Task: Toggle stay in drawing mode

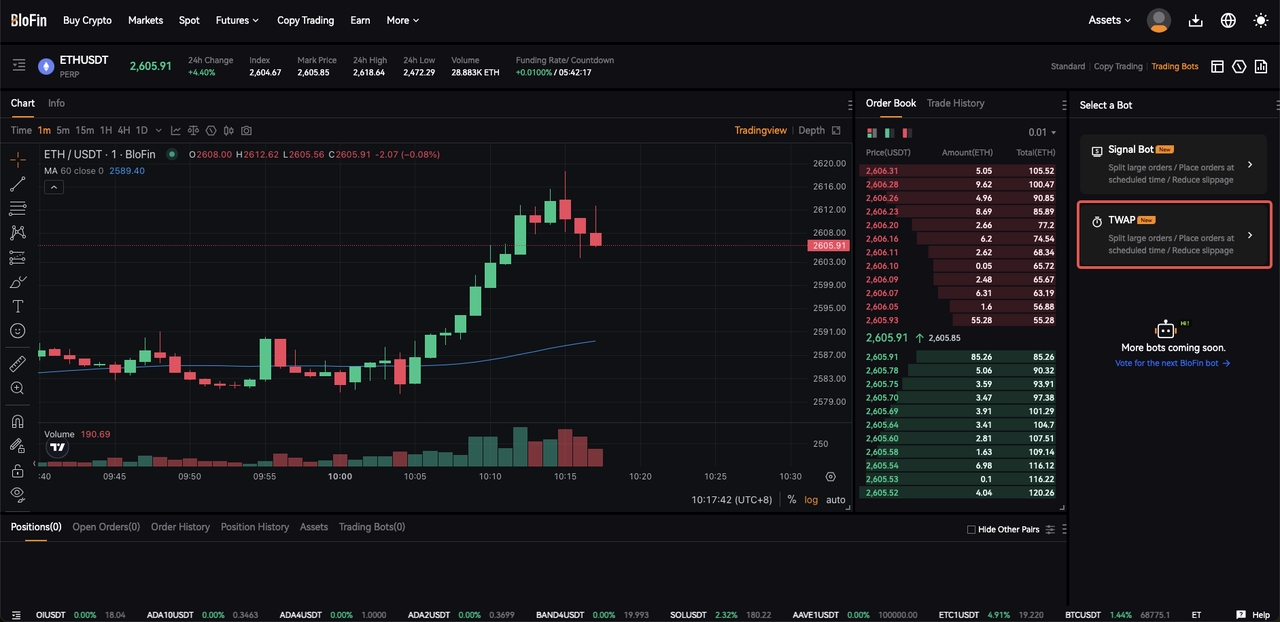Action: pyautogui.click(x=18, y=445)
